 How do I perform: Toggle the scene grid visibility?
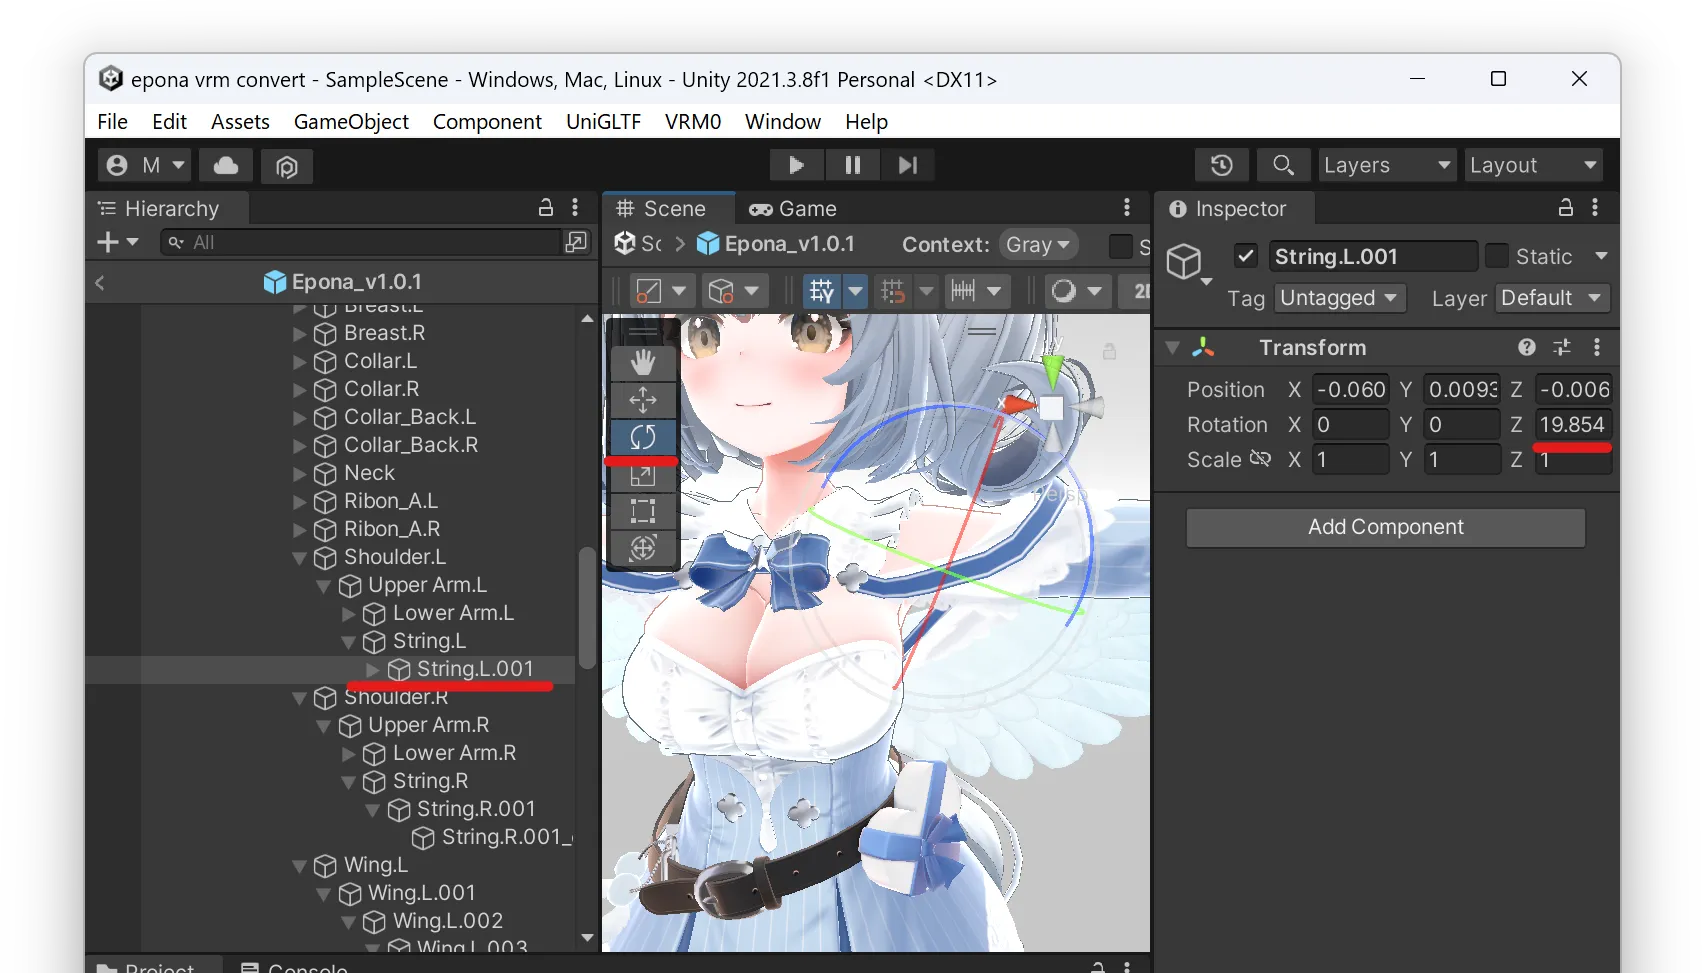(821, 291)
